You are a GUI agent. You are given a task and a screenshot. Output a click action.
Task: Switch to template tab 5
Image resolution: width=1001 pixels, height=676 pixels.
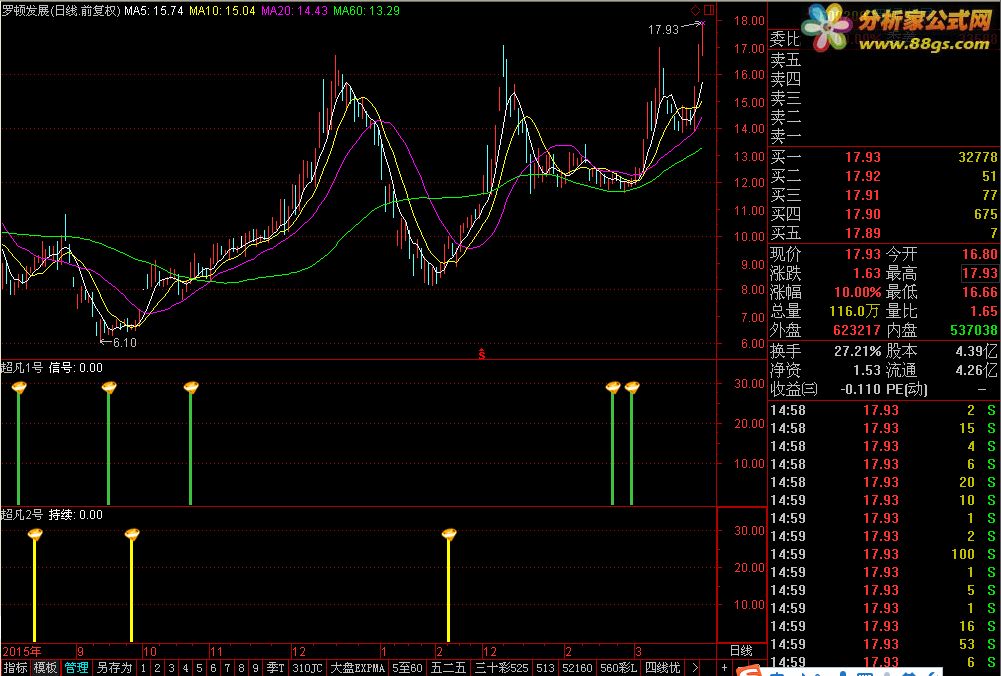pyautogui.click(x=200, y=668)
